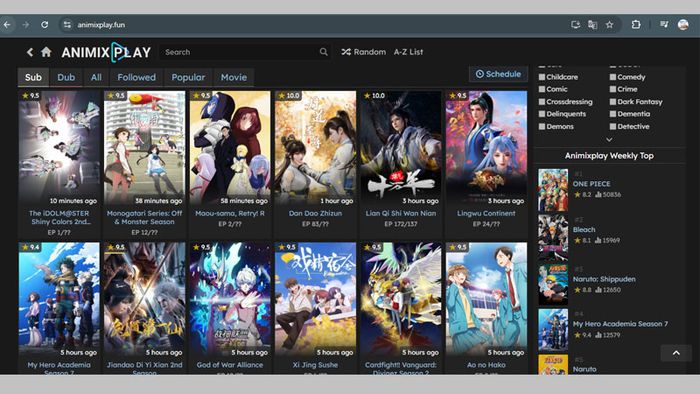Click the site back chevron beside the home icon

[x=30, y=52]
